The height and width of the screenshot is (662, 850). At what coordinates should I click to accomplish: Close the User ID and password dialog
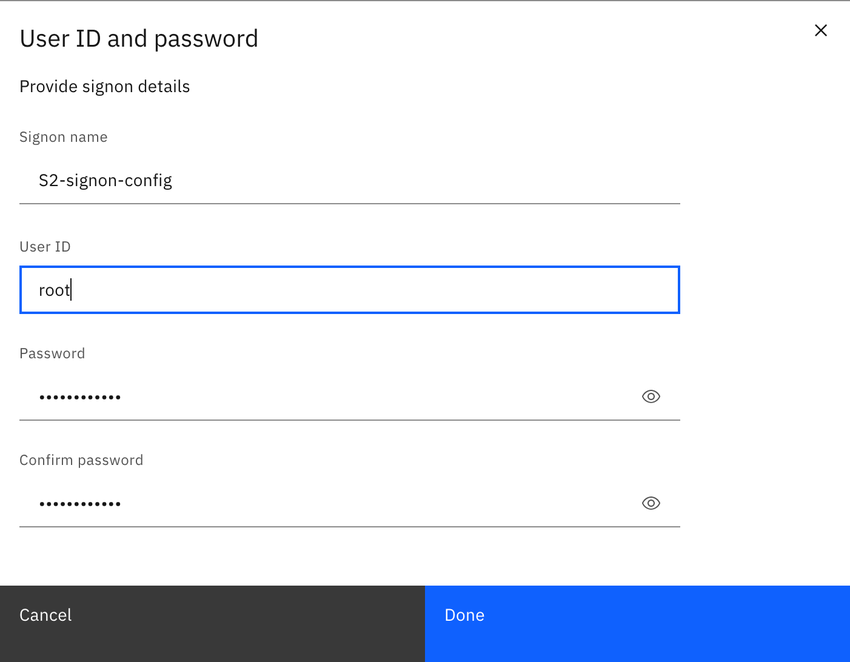tap(820, 30)
